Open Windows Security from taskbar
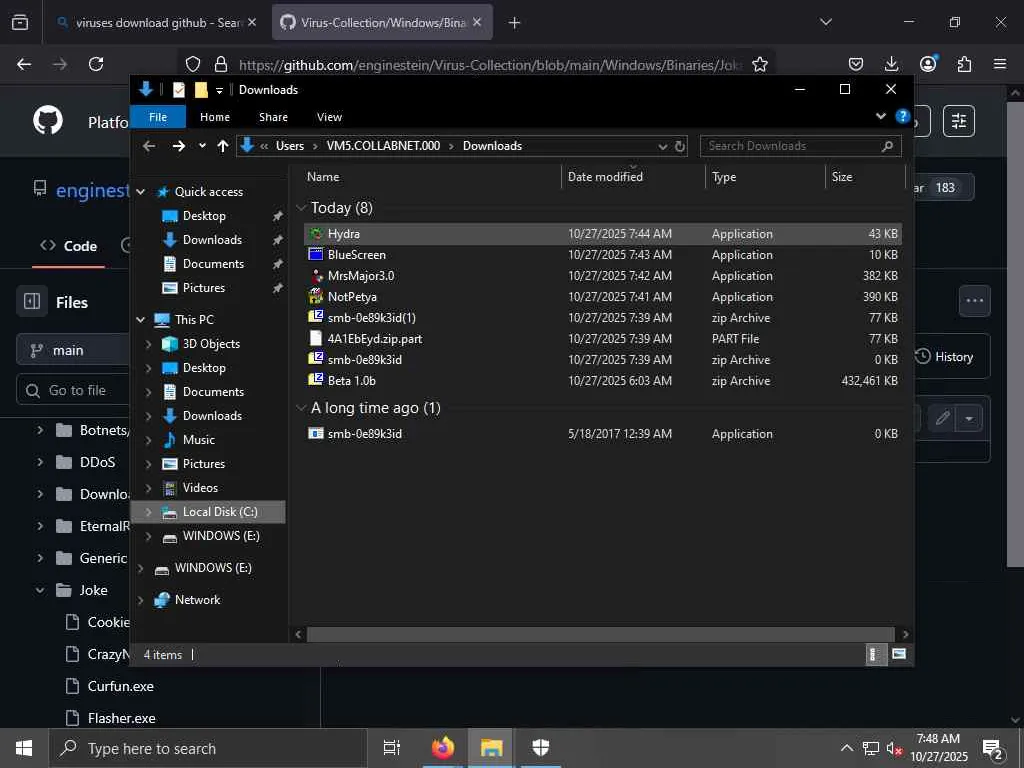This screenshot has width=1024, height=768. click(x=541, y=748)
